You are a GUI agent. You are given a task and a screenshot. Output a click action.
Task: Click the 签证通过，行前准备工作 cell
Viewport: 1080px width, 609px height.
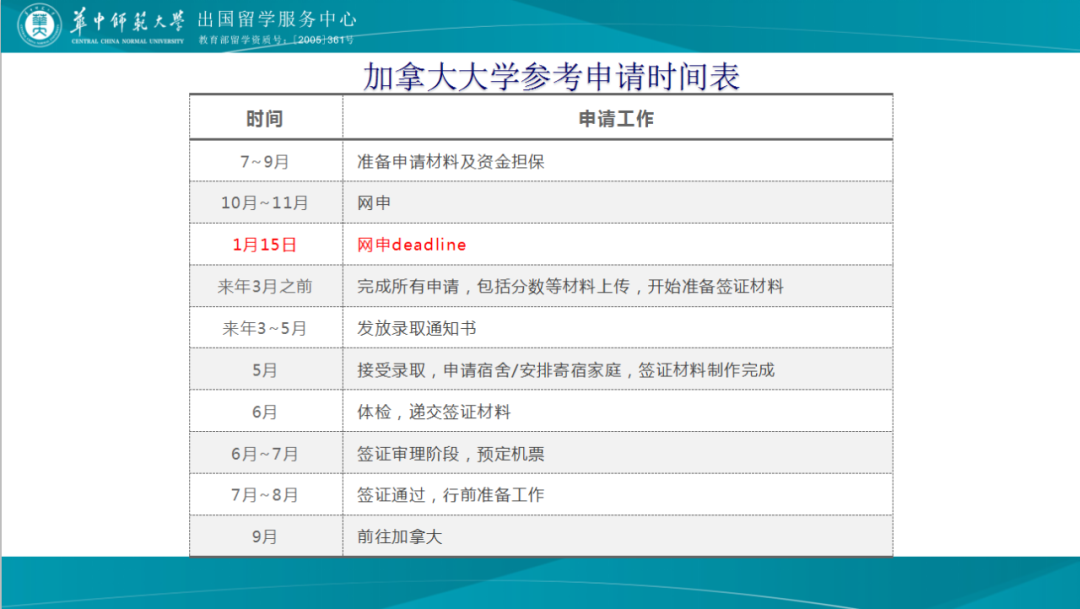click(450, 495)
